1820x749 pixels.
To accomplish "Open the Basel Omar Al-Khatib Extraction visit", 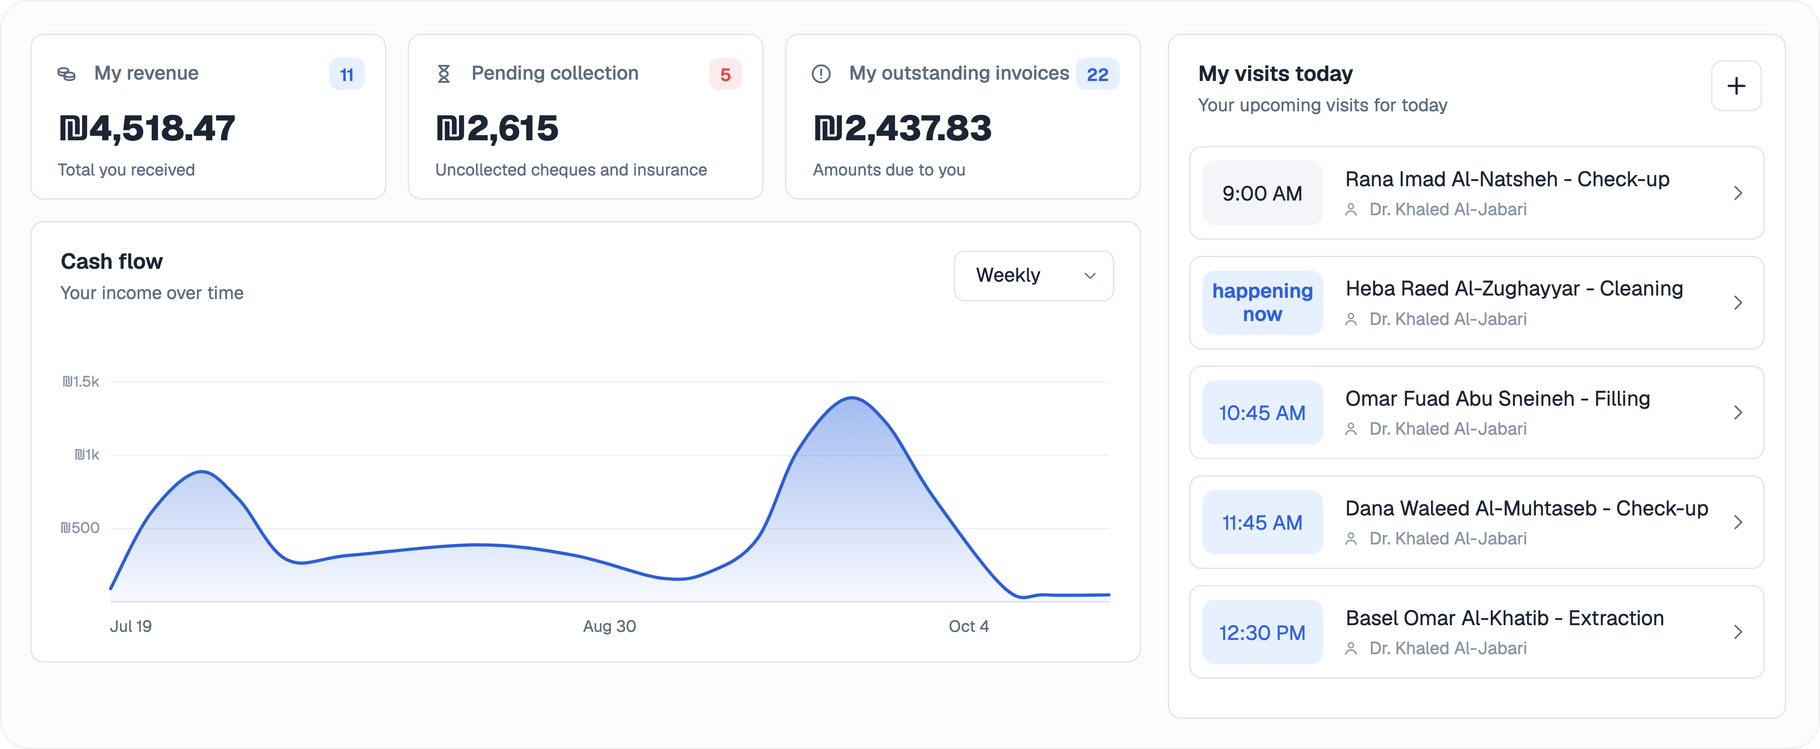I will click(x=1476, y=632).
